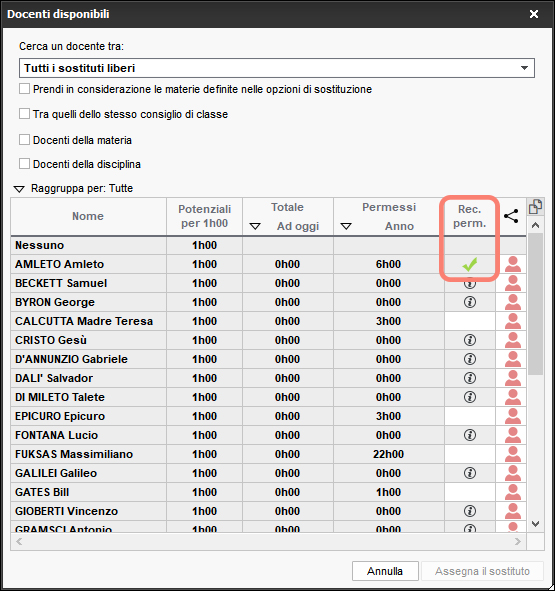Click the Annulla button
Viewport: 555px width, 591px height.
tap(385, 571)
